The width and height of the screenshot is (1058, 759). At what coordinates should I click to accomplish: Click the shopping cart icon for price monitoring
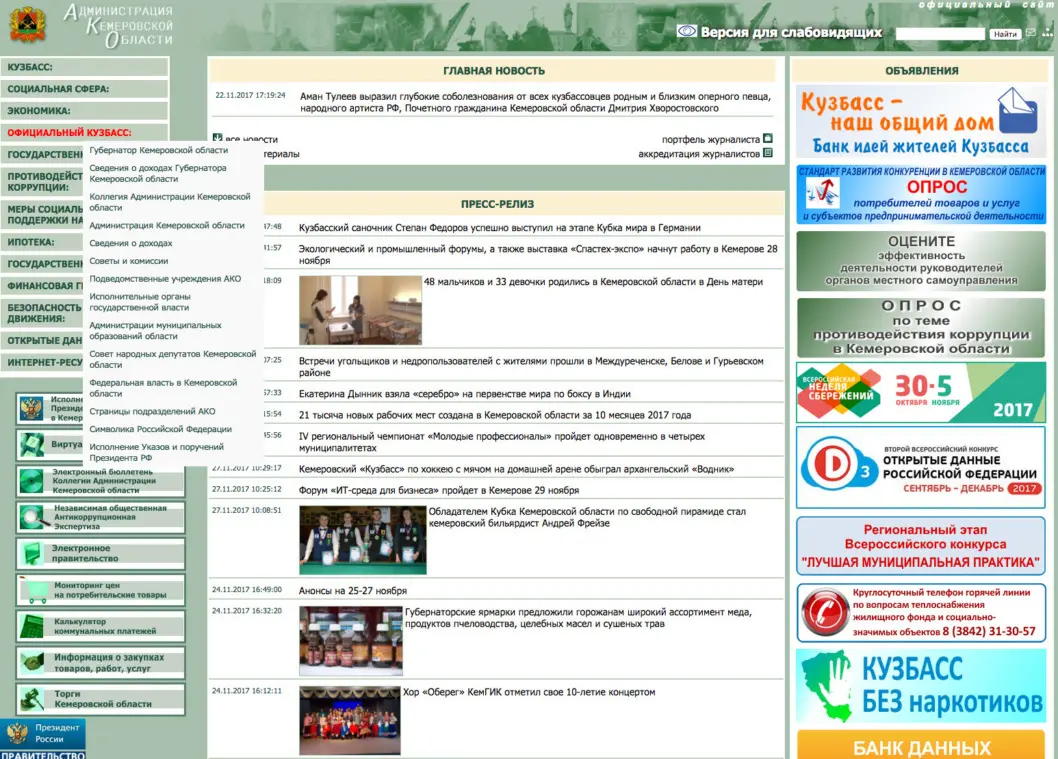tap(32, 590)
